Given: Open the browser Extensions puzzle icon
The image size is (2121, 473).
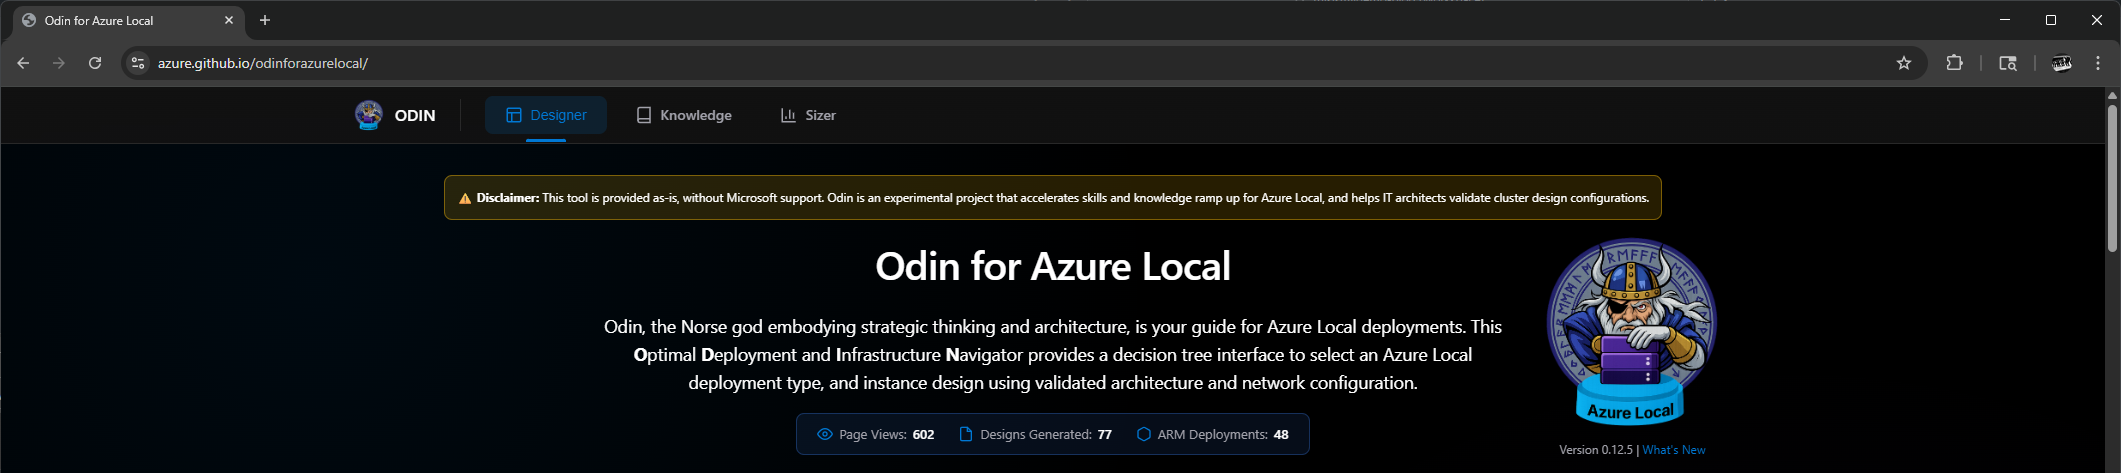Looking at the screenshot, I should coord(1954,63).
